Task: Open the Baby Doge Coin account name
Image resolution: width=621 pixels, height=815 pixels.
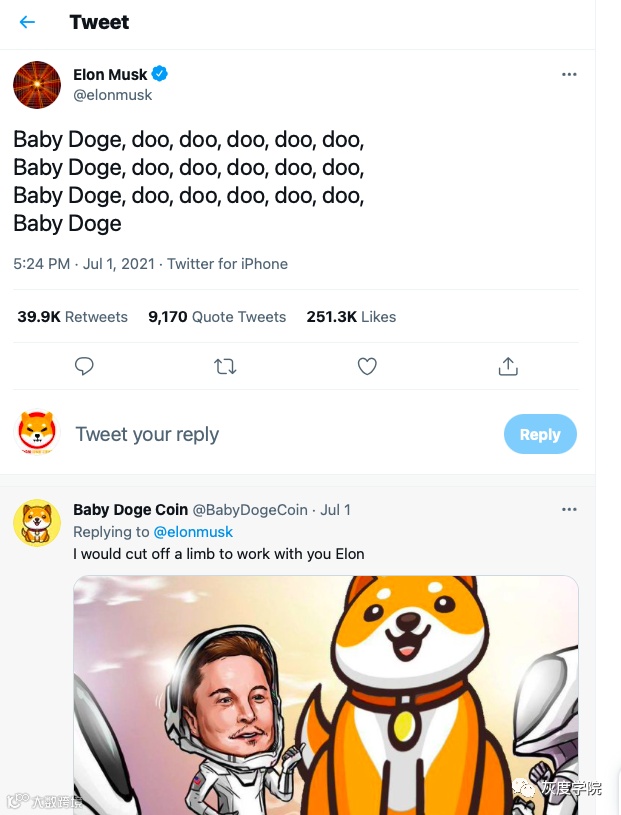Action: pyautogui.click(x=131, y=510)
